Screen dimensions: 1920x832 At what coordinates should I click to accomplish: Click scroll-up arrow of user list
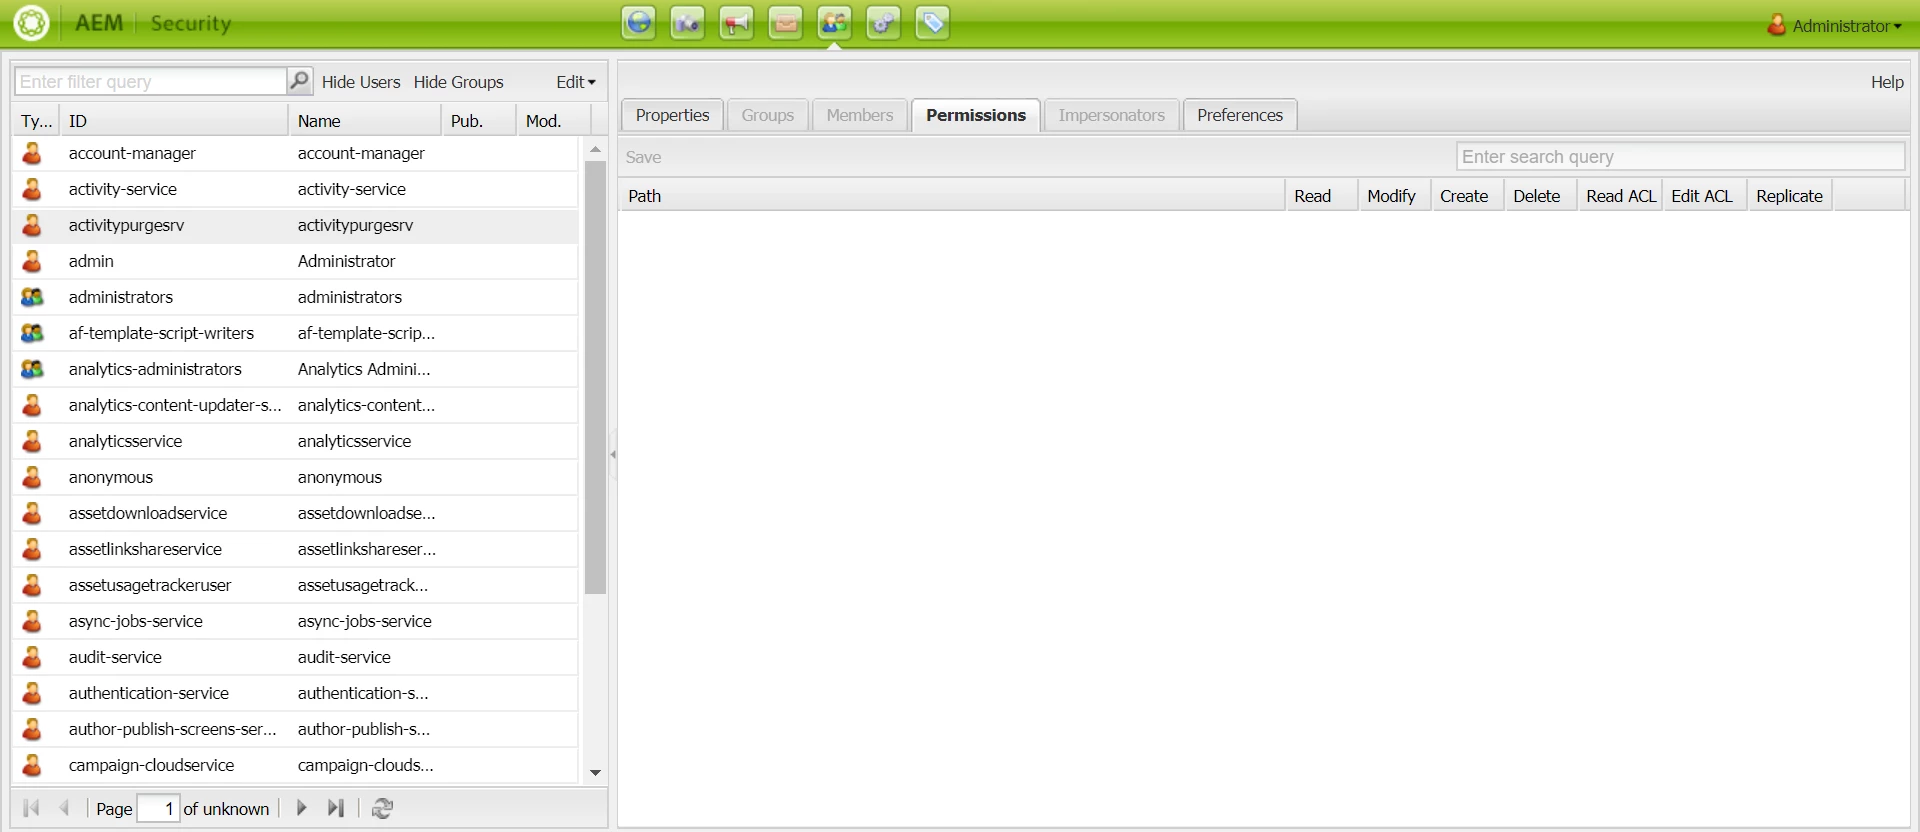(596, 150)
